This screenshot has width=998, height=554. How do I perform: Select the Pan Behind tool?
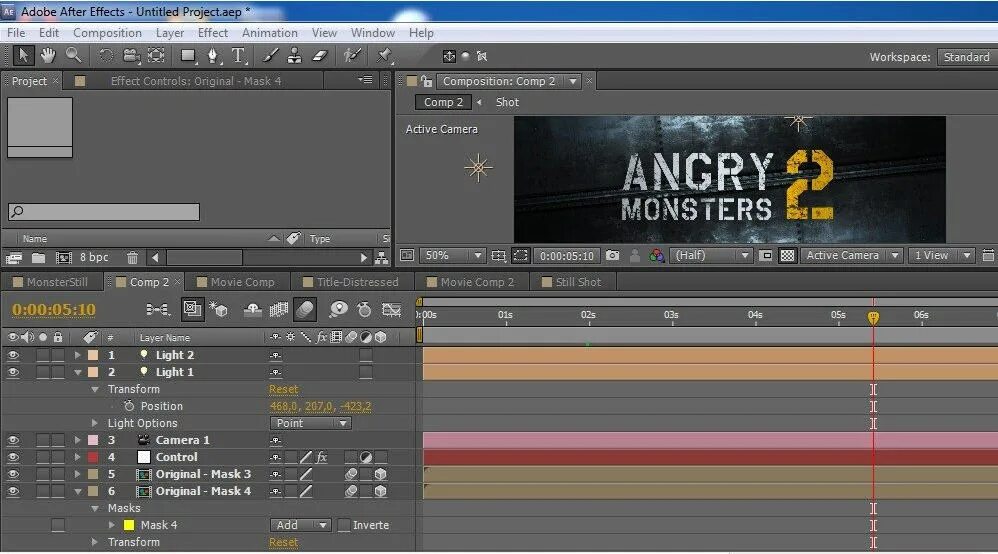pyautogui.click(x=157, y=56)
